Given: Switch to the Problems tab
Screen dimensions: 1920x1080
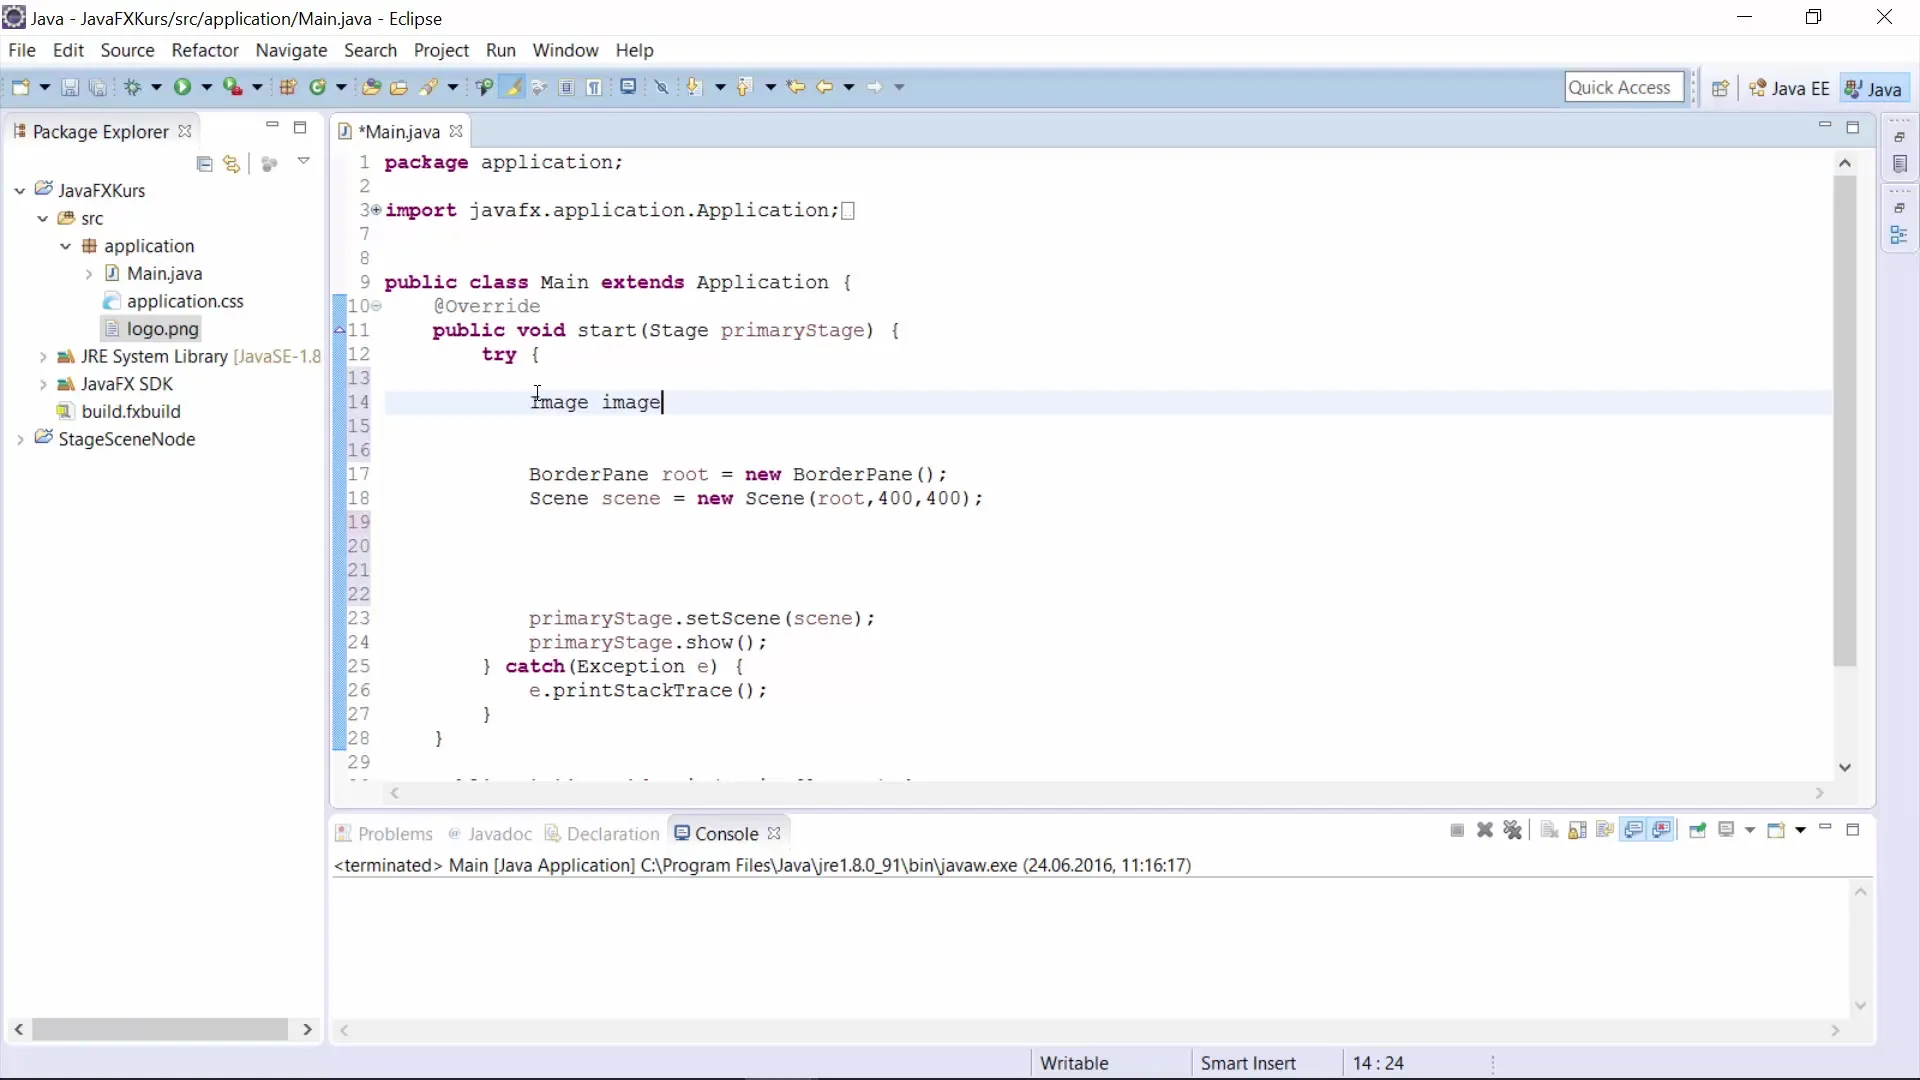Looking at the screenshot, I should point(384,833).
